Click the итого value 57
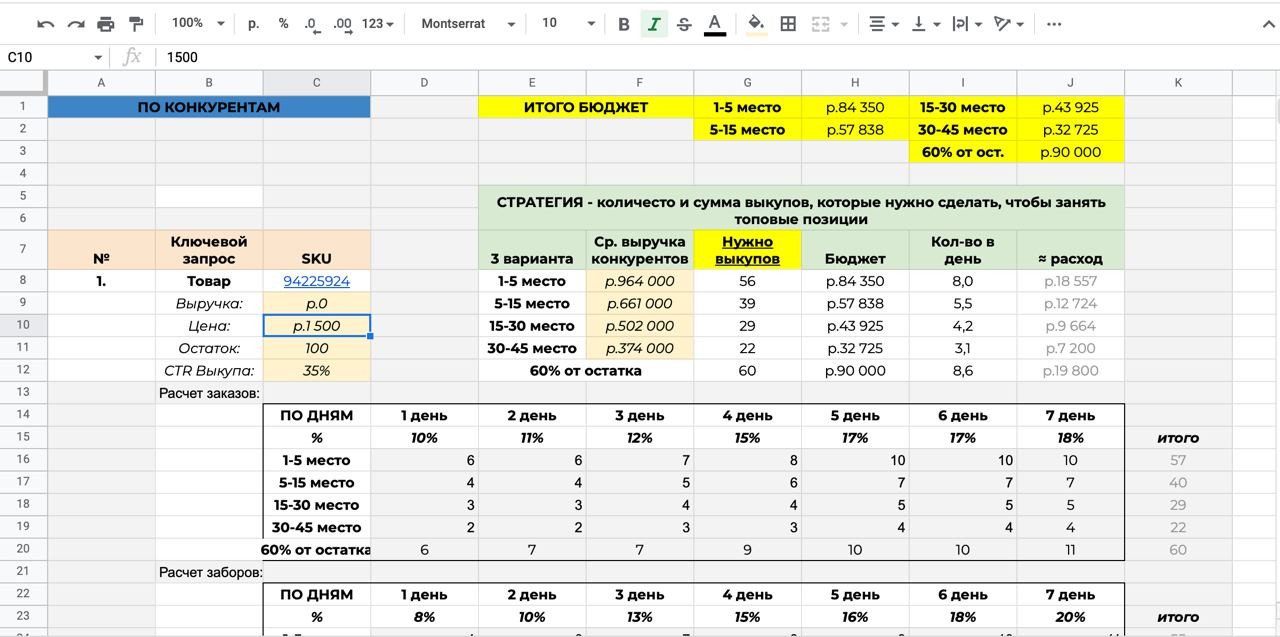1280x637 pixels. tap(1178, 460)
